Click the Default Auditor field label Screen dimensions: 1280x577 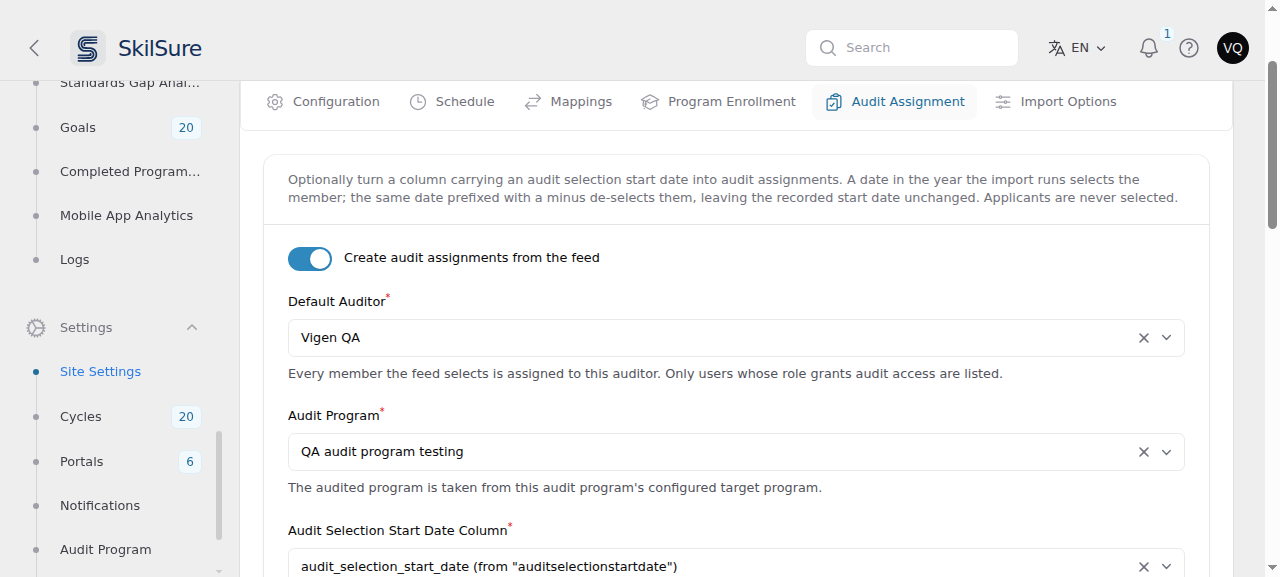(336, 302)
